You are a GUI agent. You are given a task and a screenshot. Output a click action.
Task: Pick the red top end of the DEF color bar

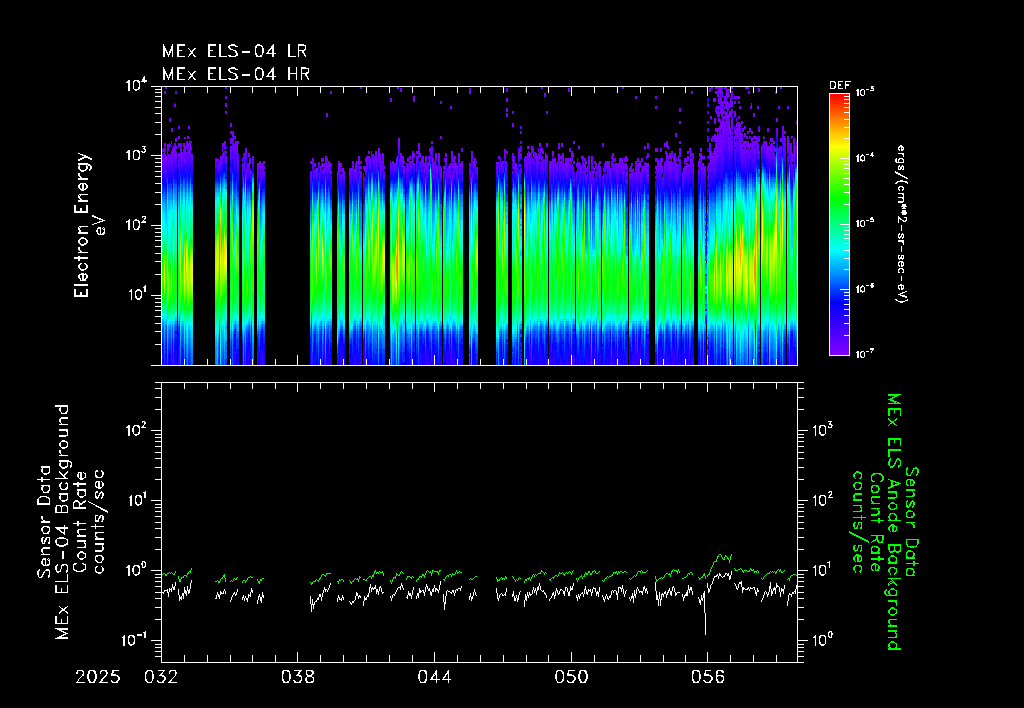(839, 98)
